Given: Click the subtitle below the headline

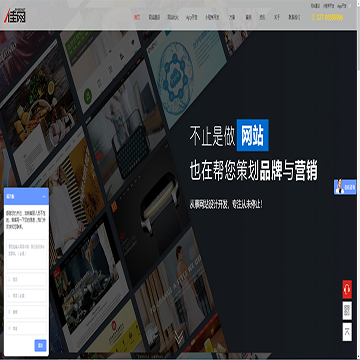Looking at the screenshot, I should click(226, 204).
